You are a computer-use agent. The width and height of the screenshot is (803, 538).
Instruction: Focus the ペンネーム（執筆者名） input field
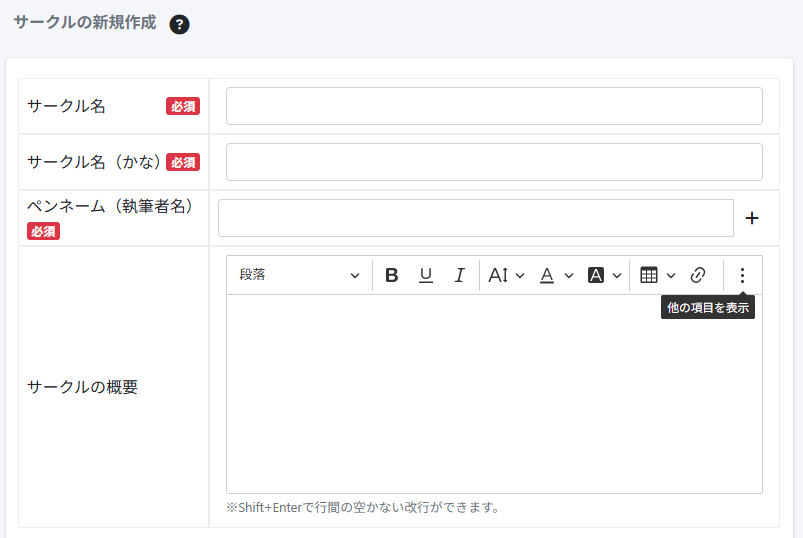click(476, 218)
